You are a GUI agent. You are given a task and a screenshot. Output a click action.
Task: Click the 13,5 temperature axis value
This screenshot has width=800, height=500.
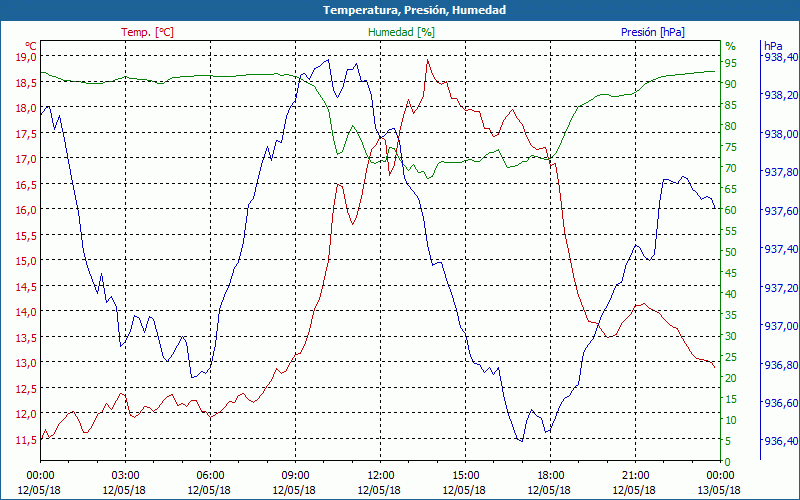tap(28, 337)
